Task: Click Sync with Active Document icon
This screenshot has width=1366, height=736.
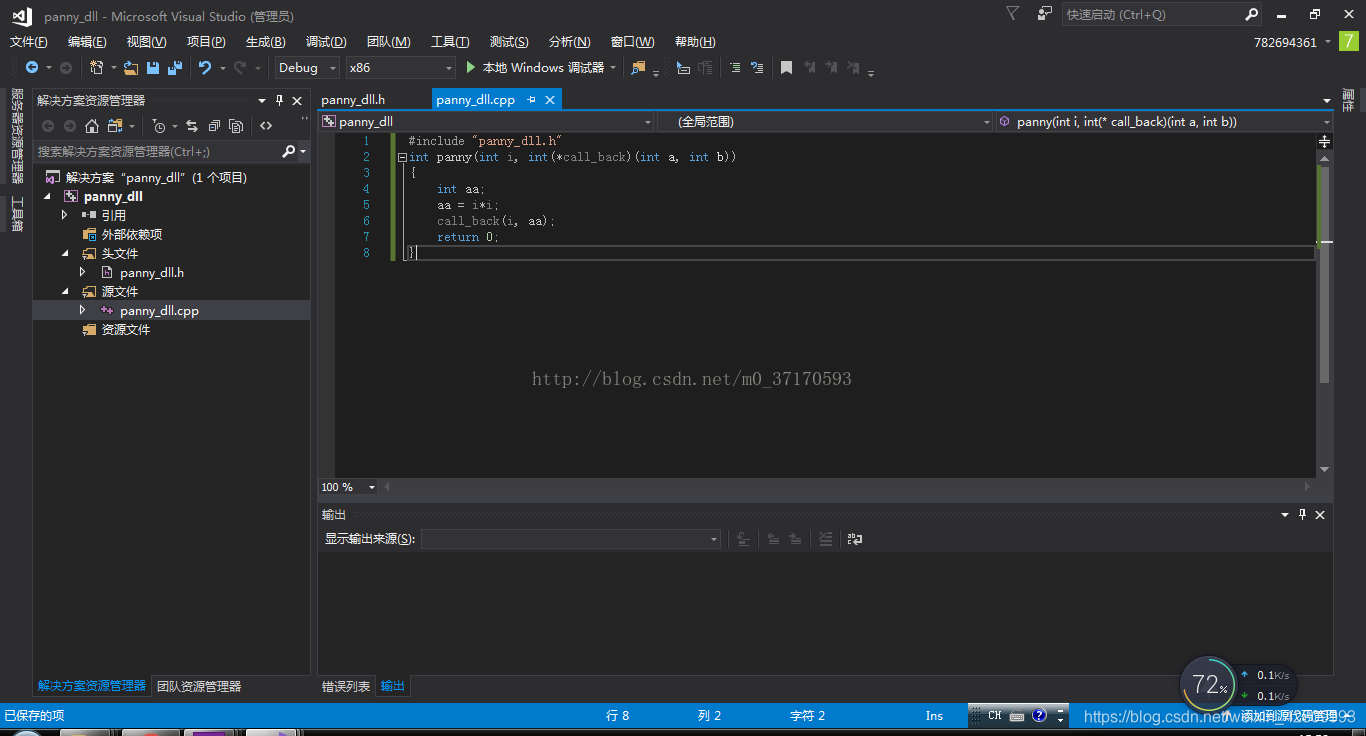Action: (192, 126)
